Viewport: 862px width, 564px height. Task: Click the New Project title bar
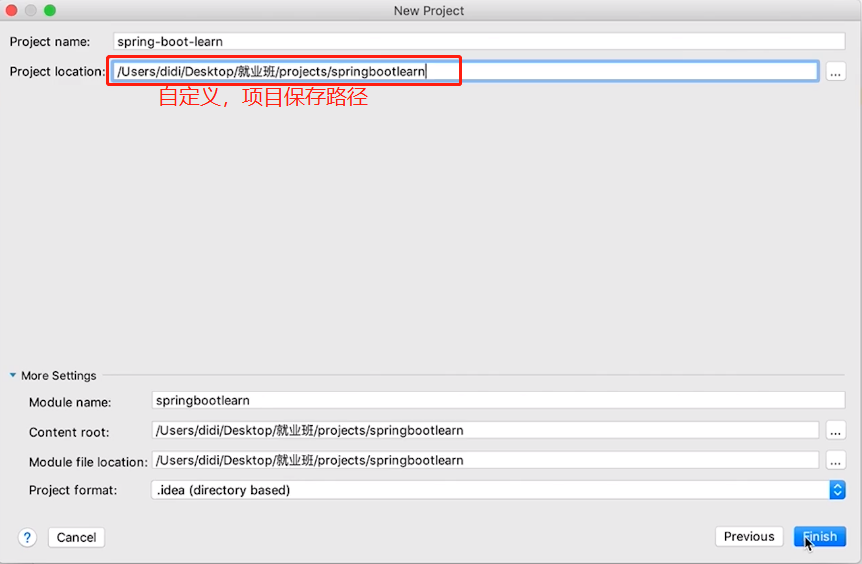(430, 10)
